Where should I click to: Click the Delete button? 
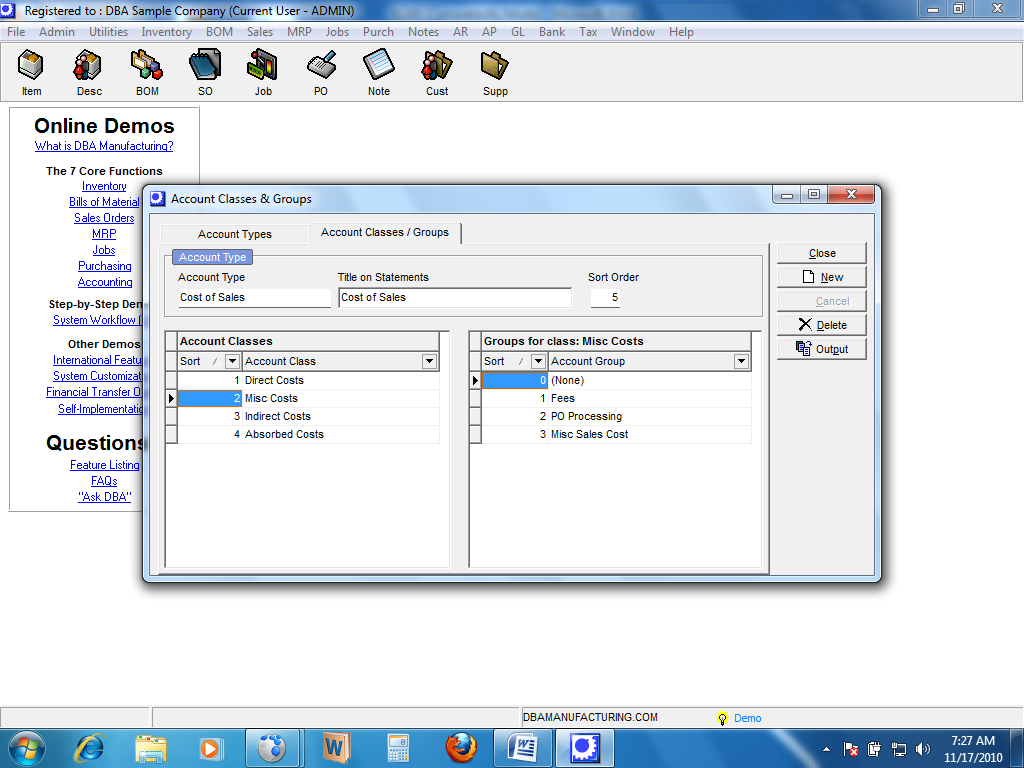[822, 325]
